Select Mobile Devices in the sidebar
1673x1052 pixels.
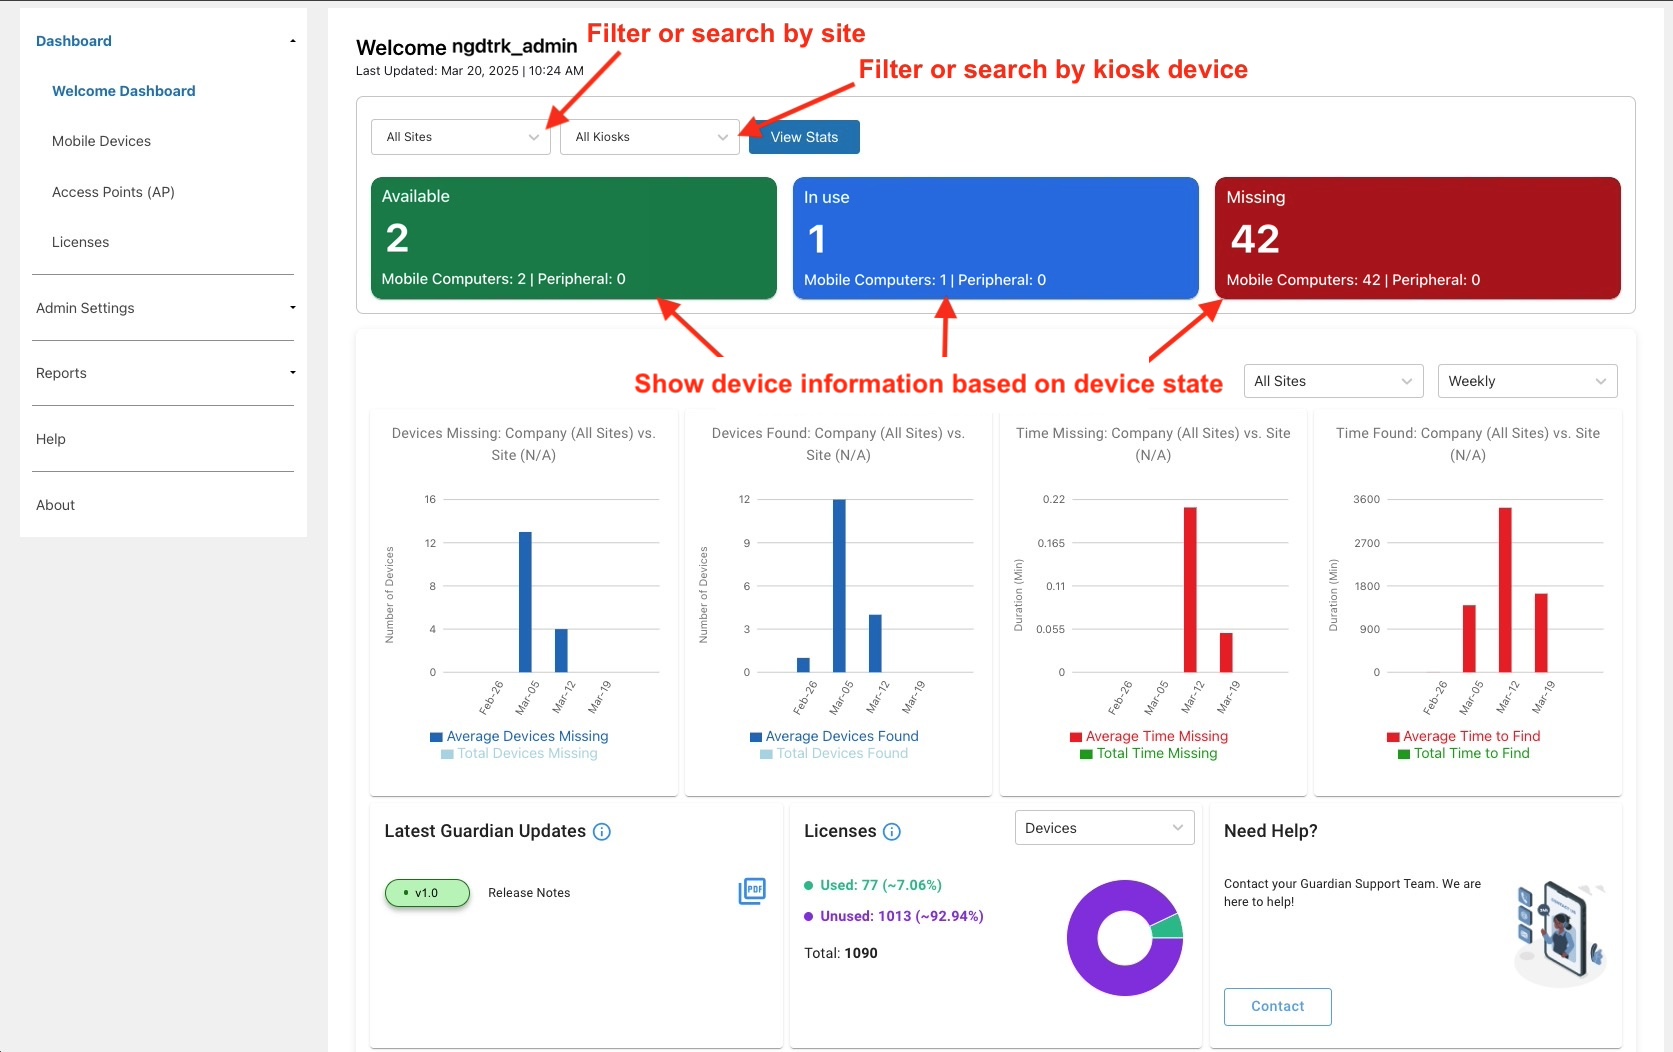(100, 141)
